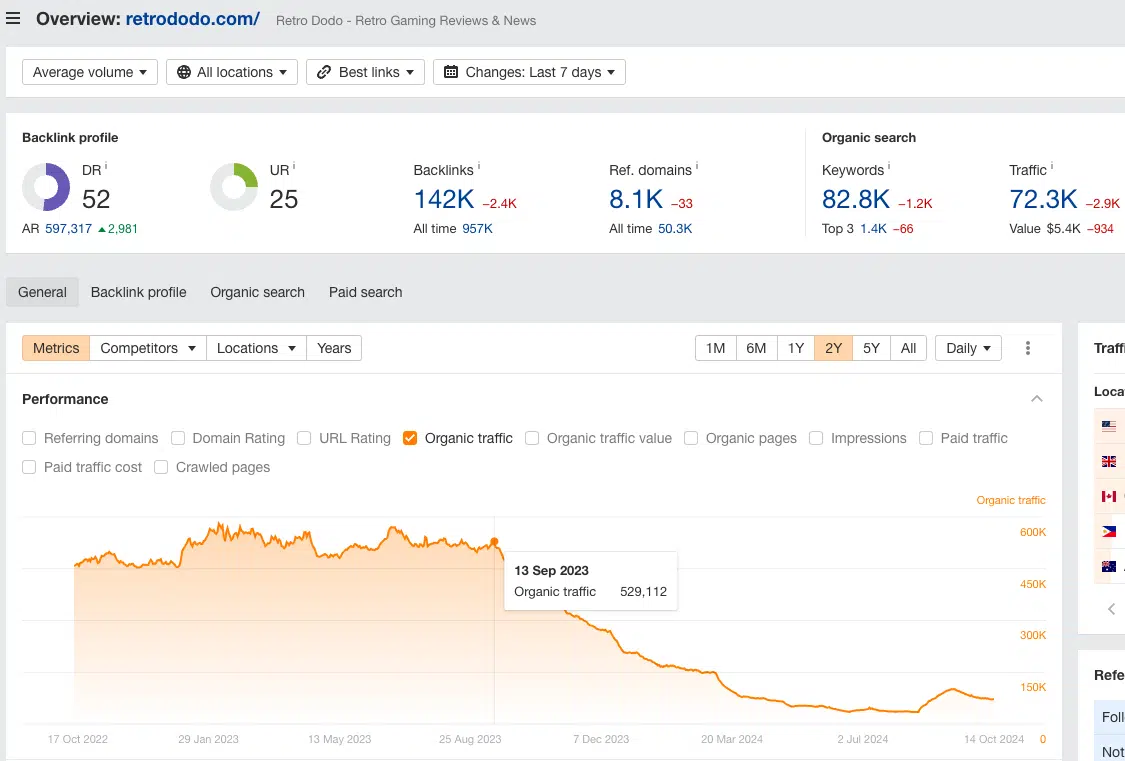Enable the Referring domains checkbox

point(29,438)
